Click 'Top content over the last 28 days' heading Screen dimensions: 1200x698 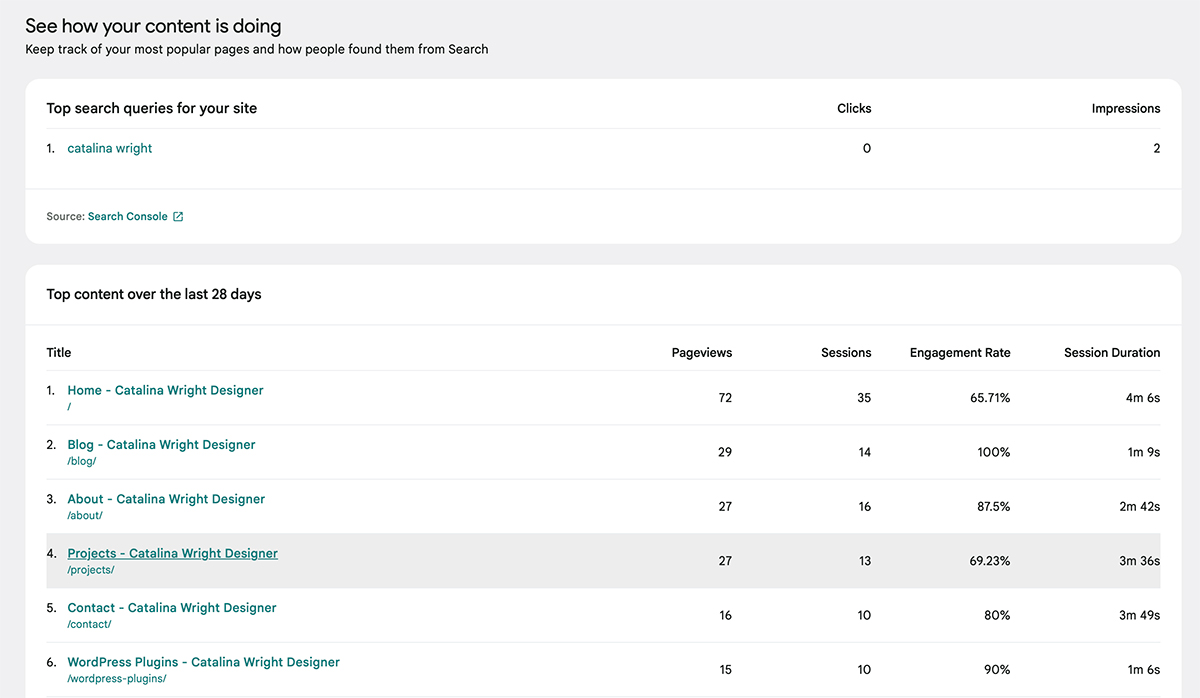pos(154,295)
